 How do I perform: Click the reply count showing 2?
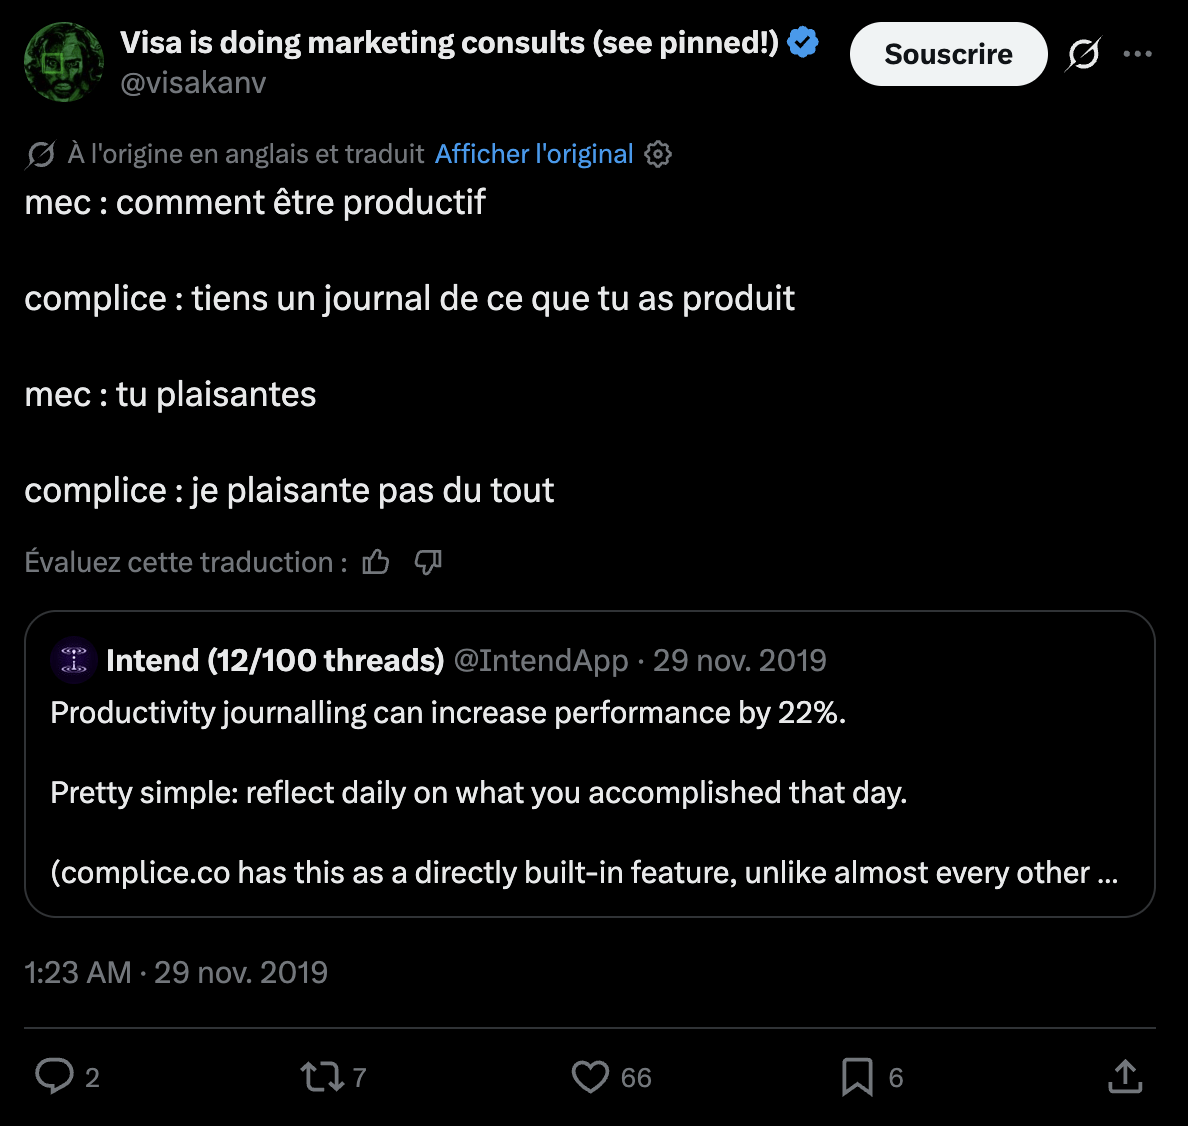tap(91, 1077)
